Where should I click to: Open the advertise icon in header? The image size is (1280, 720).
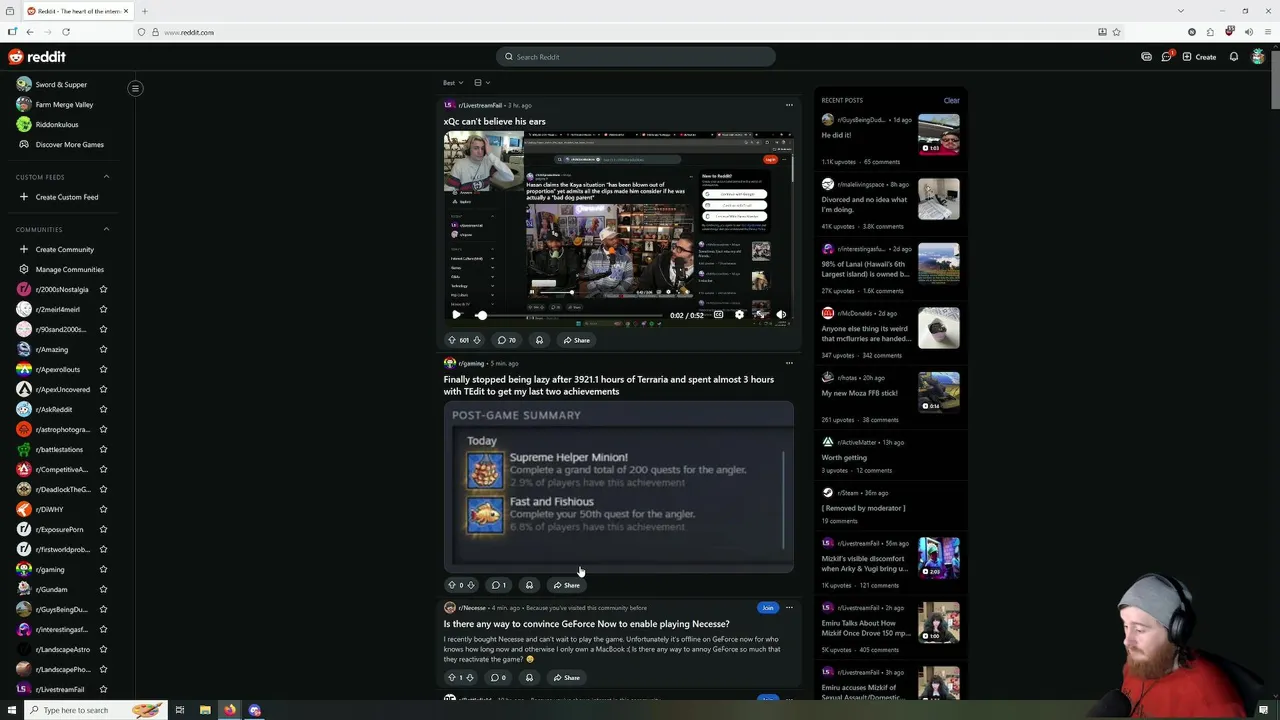click(x=1146, y=57)
